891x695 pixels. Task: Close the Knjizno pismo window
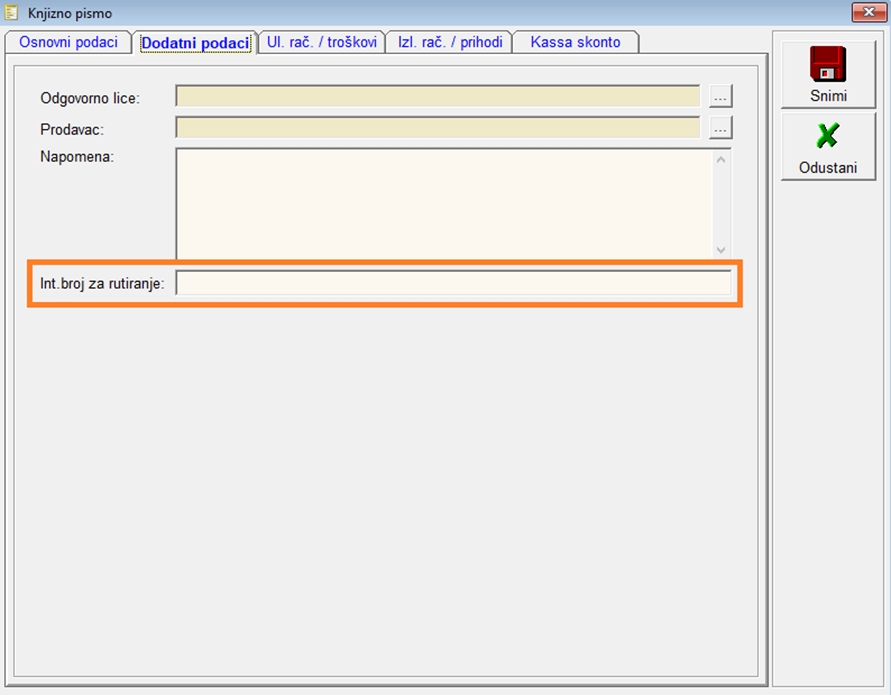click(x=865, y=13)
